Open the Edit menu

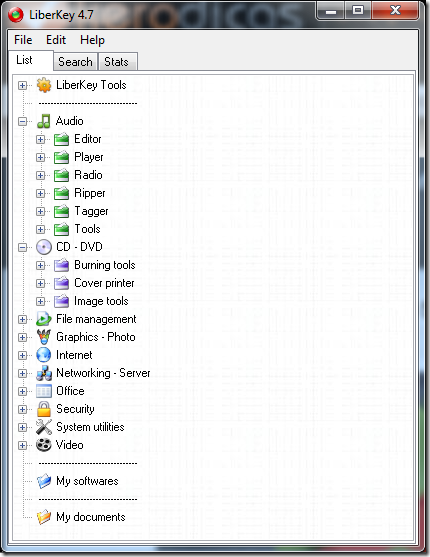[56, 40]
